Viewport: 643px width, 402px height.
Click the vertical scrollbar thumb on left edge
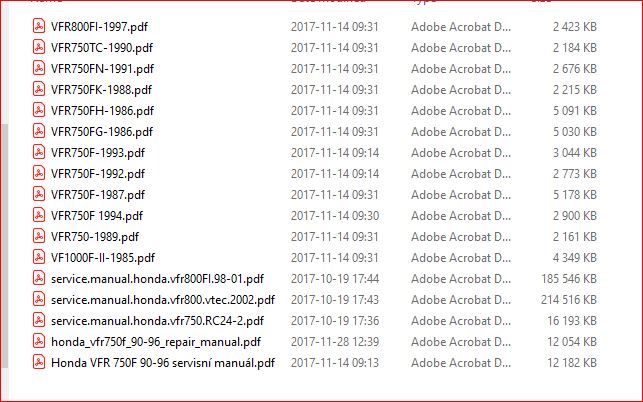pyautogui.click(x=5, y=245)
